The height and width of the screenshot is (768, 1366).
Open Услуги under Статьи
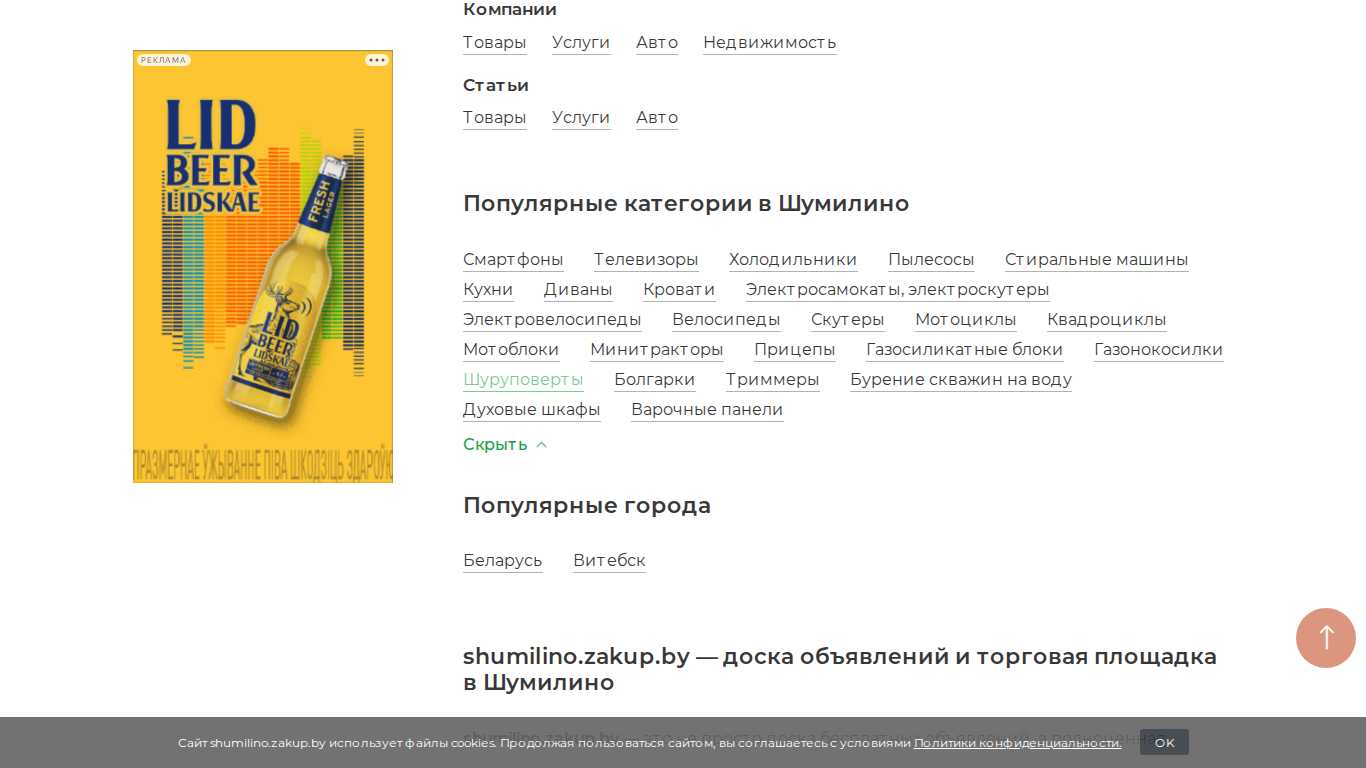[581, 117]
